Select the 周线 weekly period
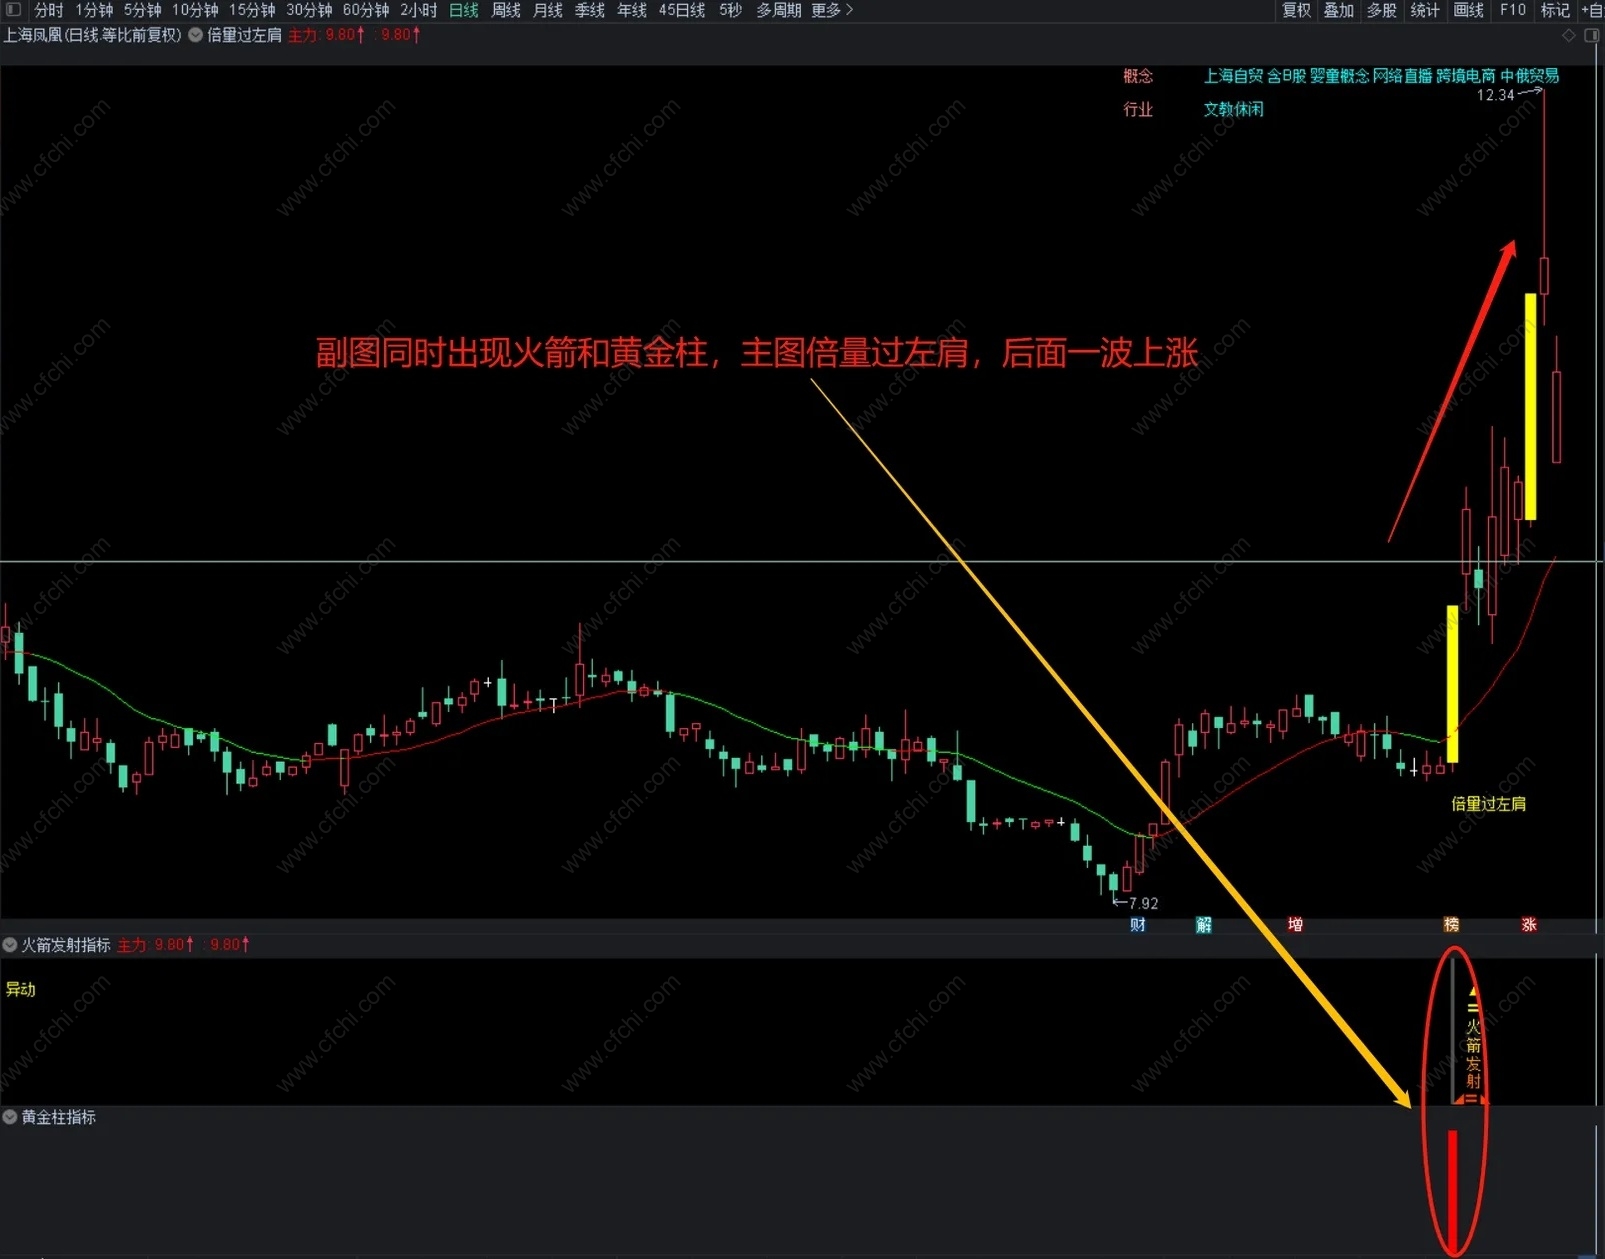The height and width of the screenshot is (1259, 1605). pyautogui.click(x=506, y=10)
